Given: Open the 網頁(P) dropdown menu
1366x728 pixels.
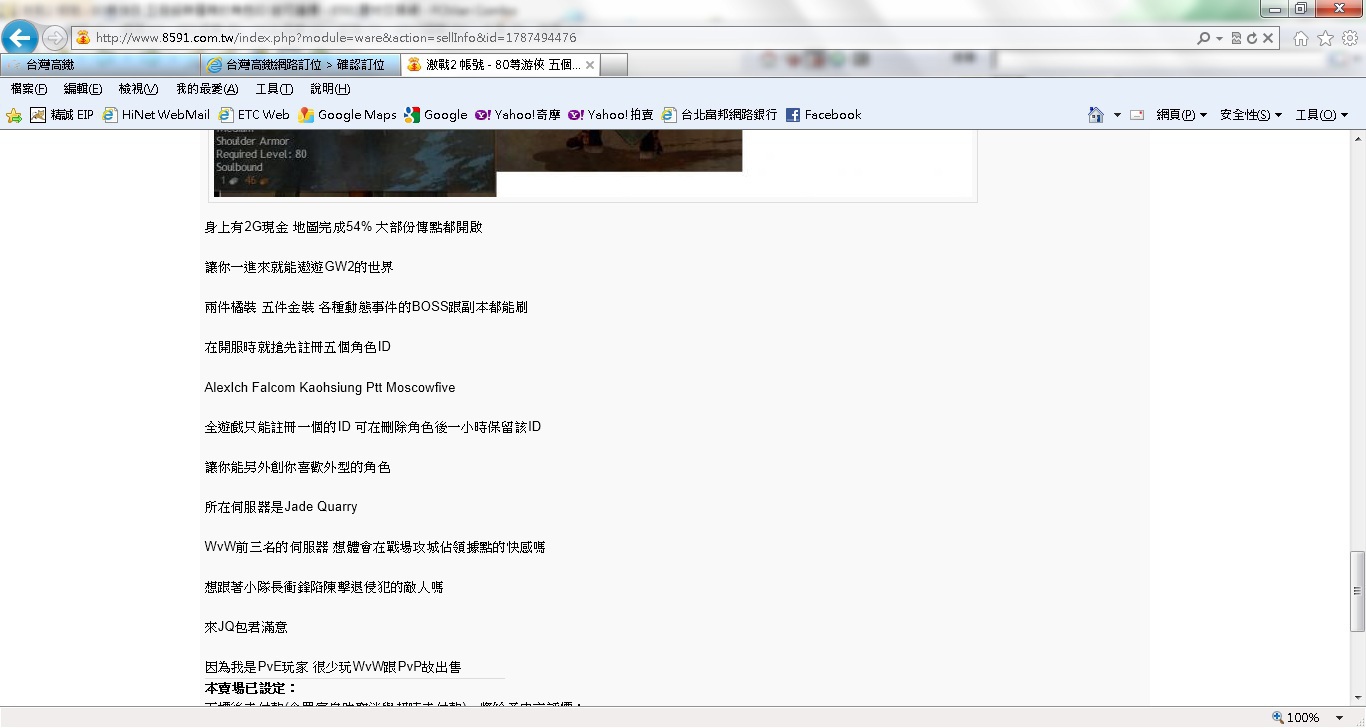Looking at the screenshot, I should [x=1182, y=115].
